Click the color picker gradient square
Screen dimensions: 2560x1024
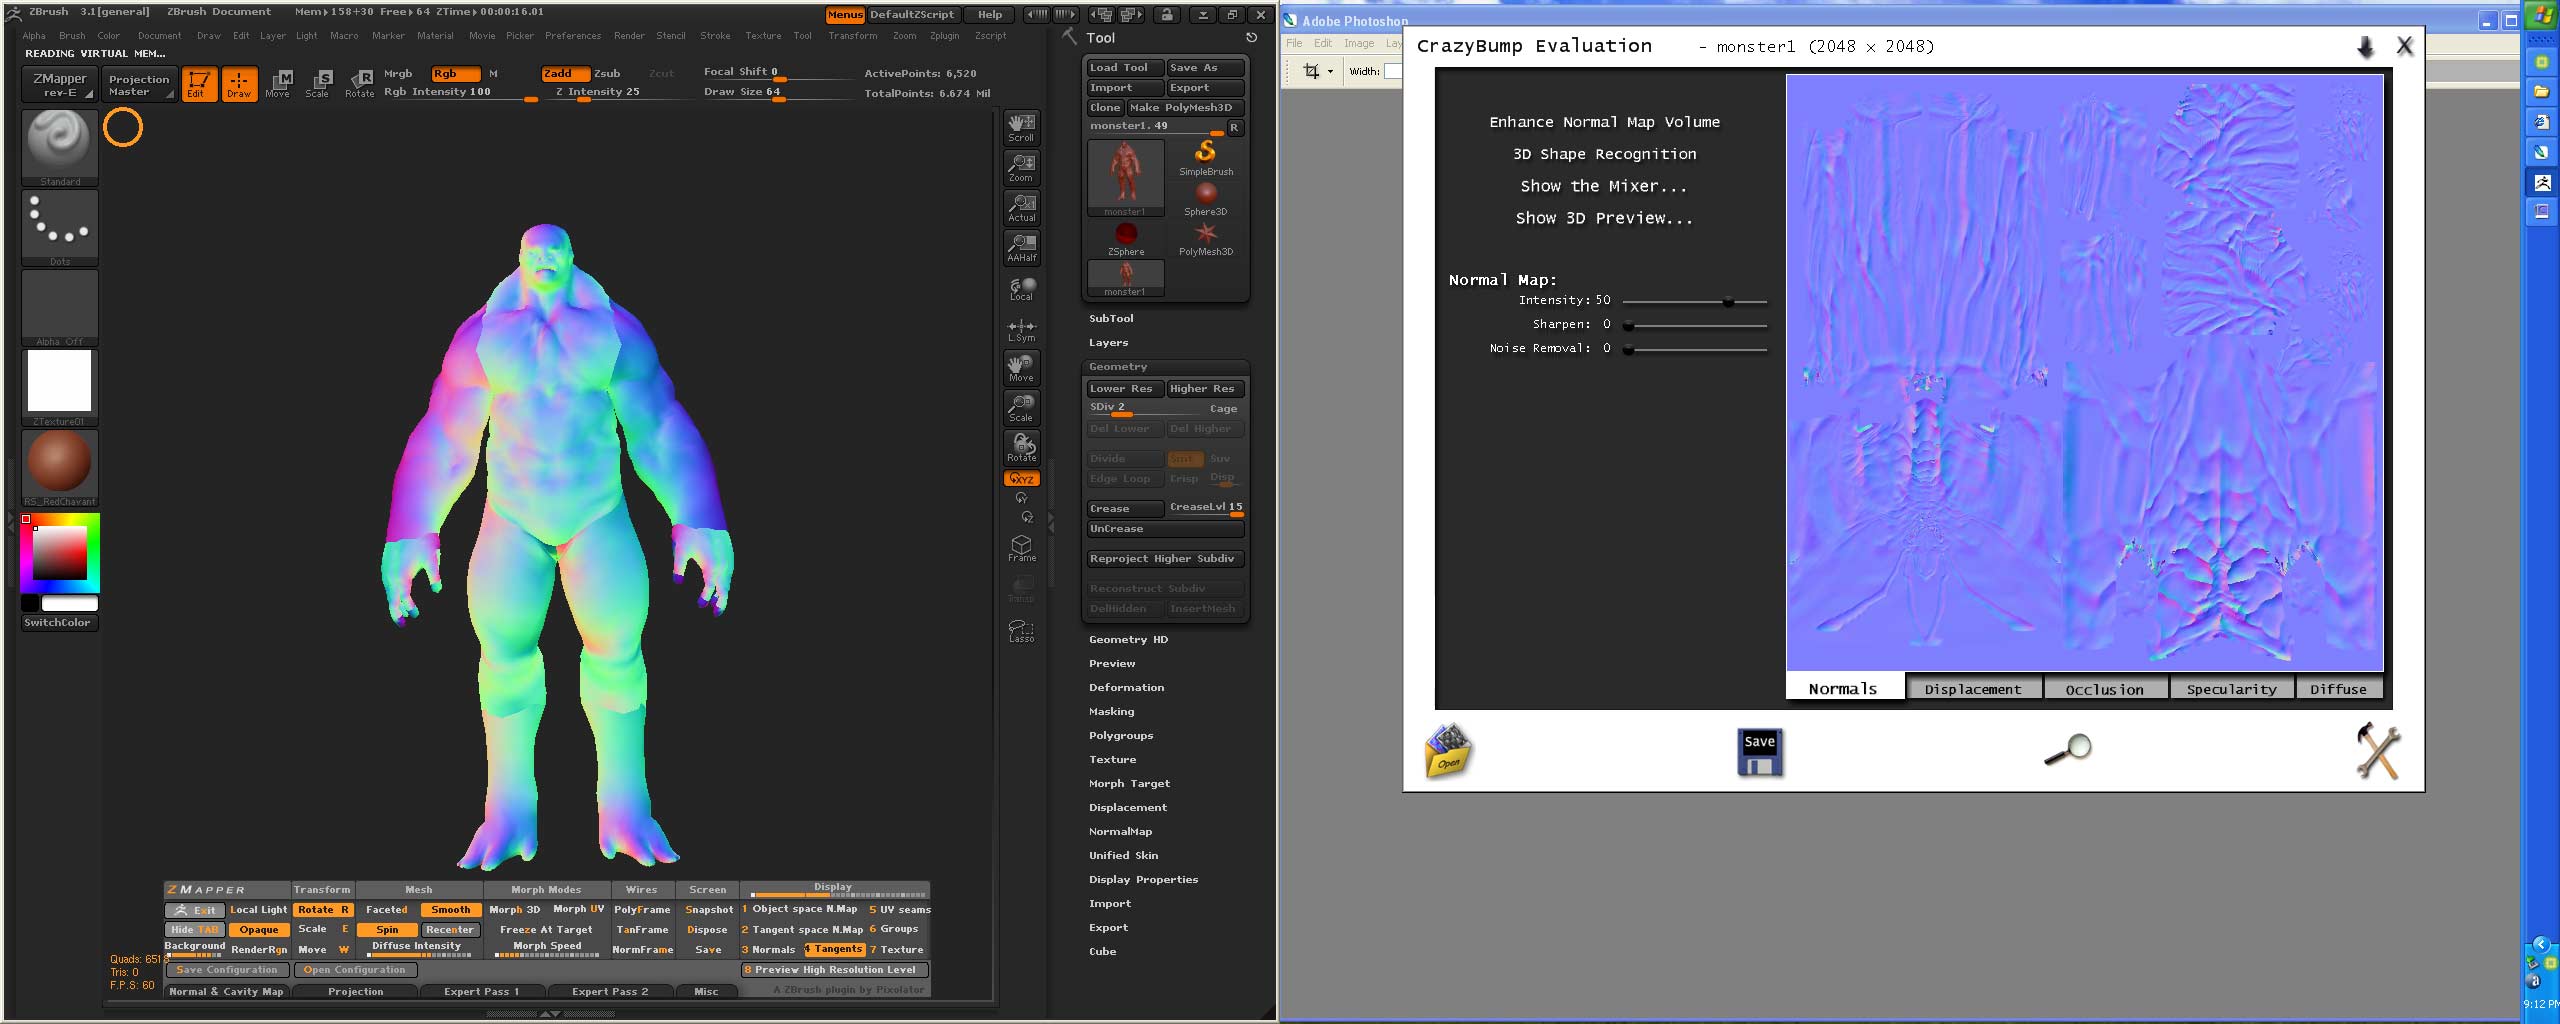[60, 553]
